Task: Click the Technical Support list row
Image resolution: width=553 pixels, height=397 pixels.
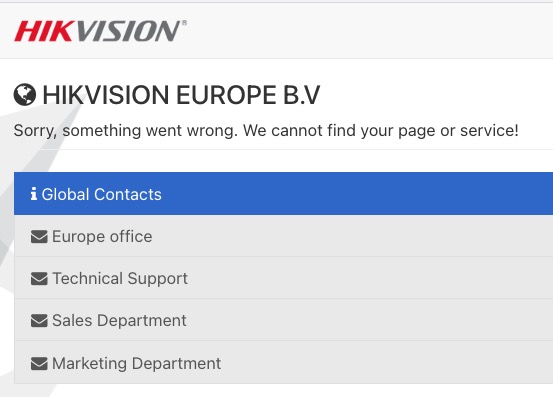Action: [x=284, y=278]
